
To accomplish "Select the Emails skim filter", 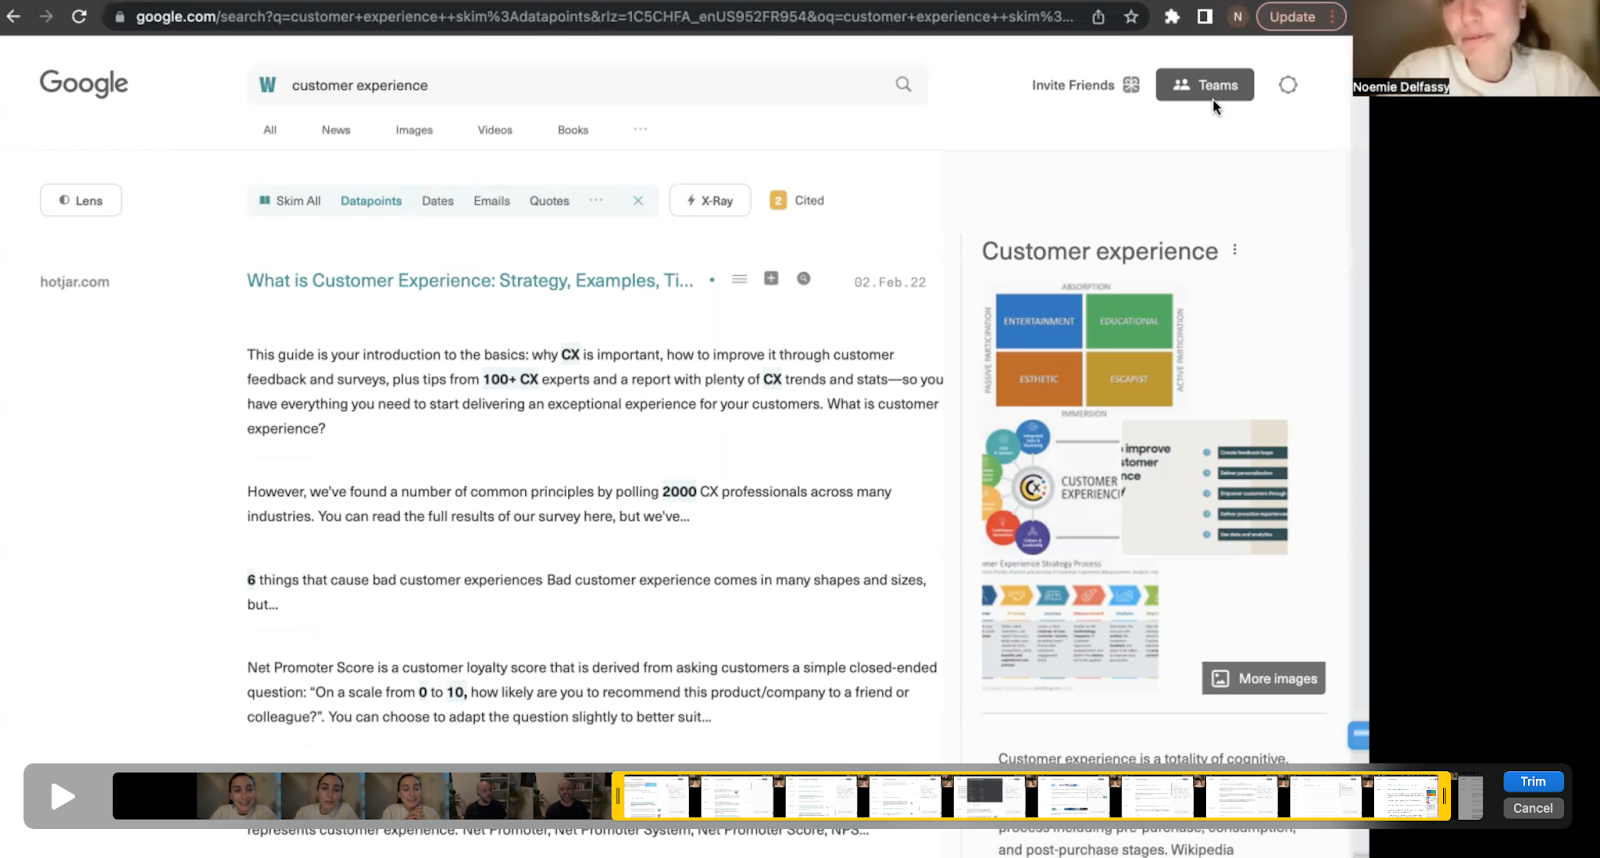I will pyautogui.click(x=492, y=201).
